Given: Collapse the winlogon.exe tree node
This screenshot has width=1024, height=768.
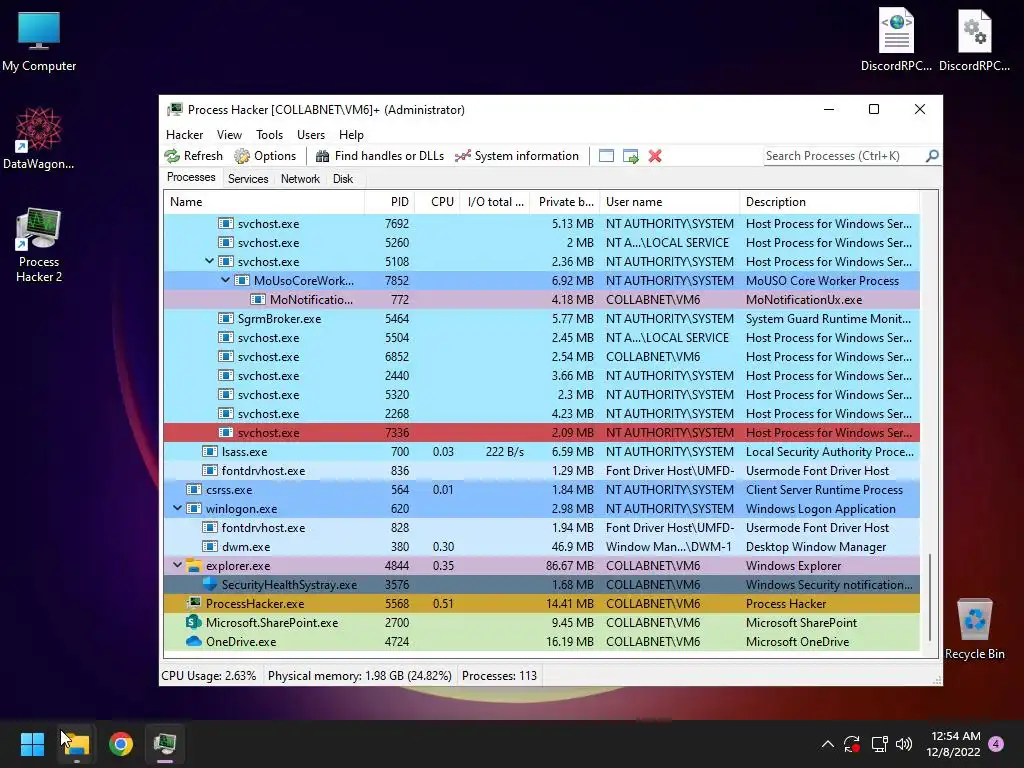Looking at the screenshot, I should [x=177, y=508].
